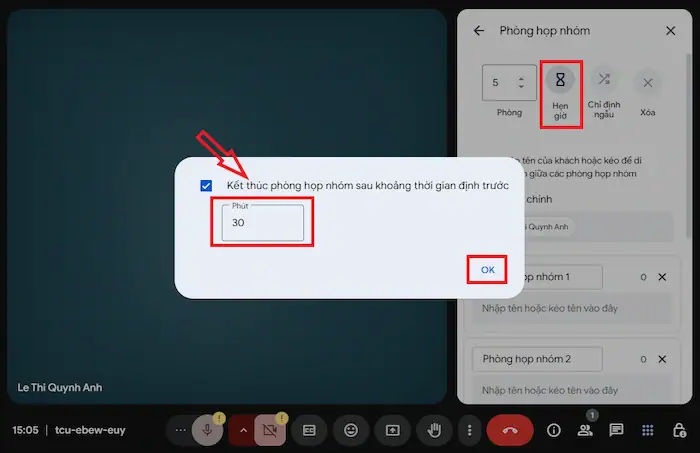
Task: Open meeting details info icon
Action: 554,430
